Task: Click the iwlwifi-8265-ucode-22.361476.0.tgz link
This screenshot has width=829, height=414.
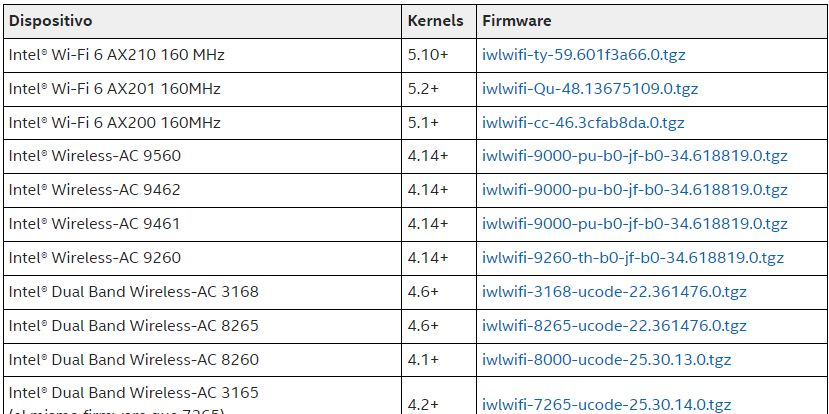Action: (614, 326)
